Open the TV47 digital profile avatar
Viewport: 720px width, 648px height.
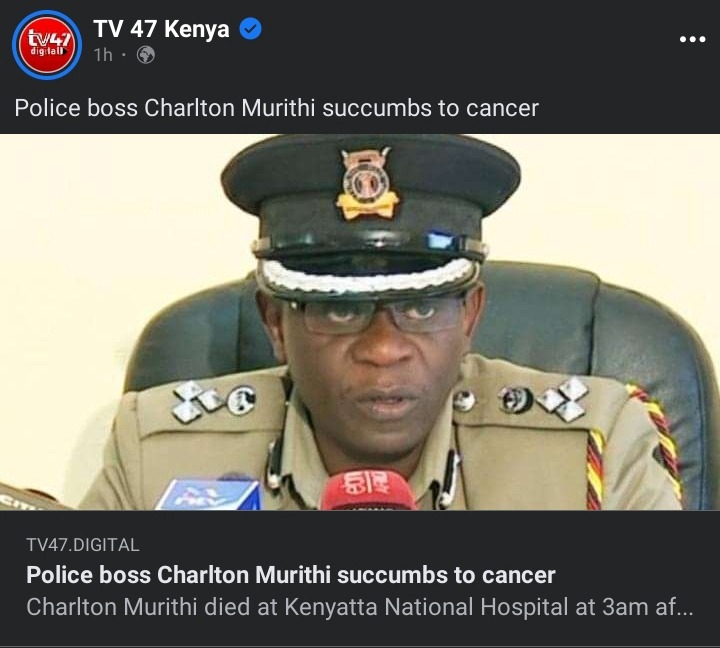(47, 45)
